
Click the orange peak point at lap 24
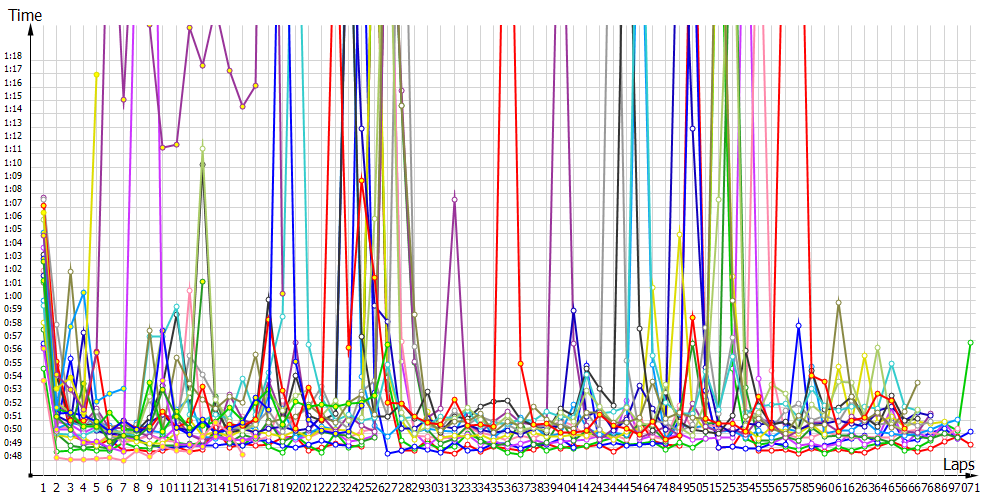pos(361,180)
